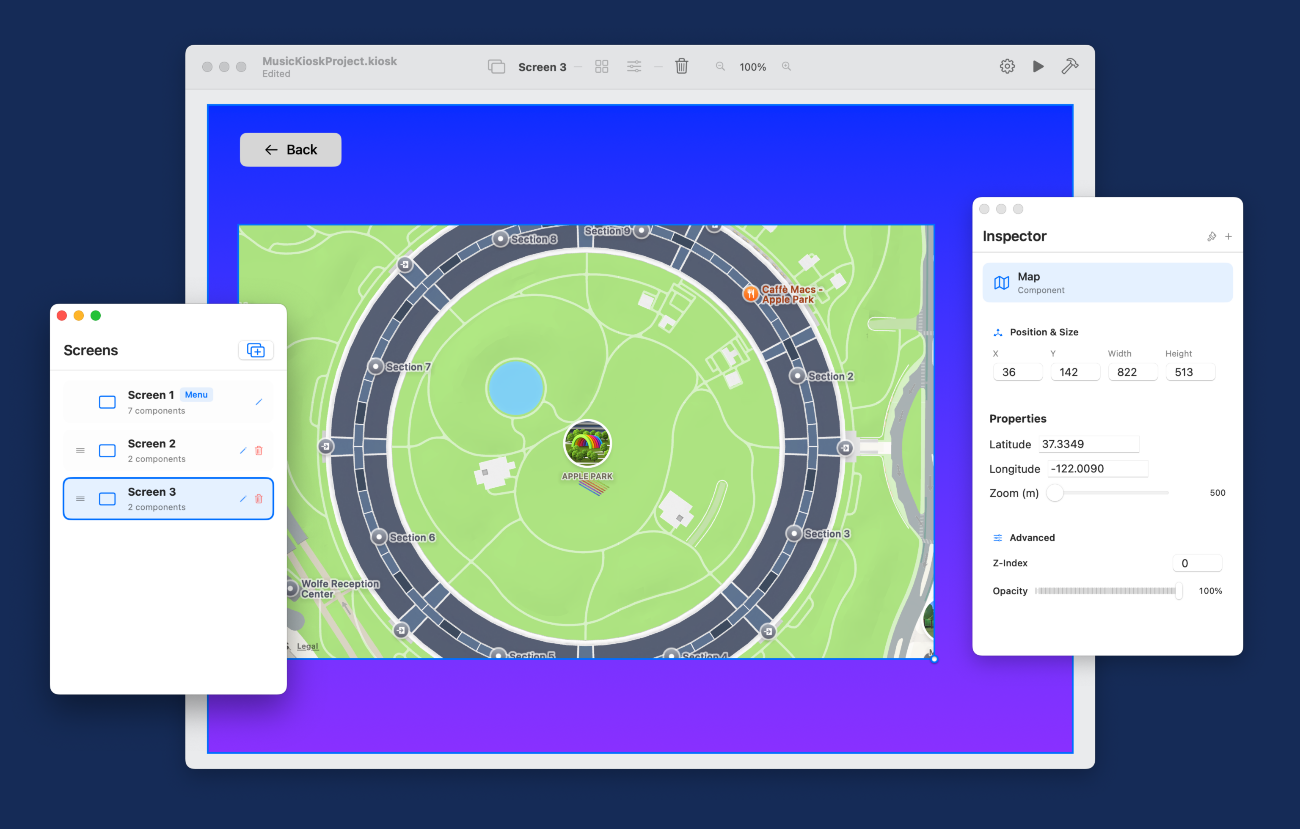Open the screens list toolbar icon

point(496,67)
